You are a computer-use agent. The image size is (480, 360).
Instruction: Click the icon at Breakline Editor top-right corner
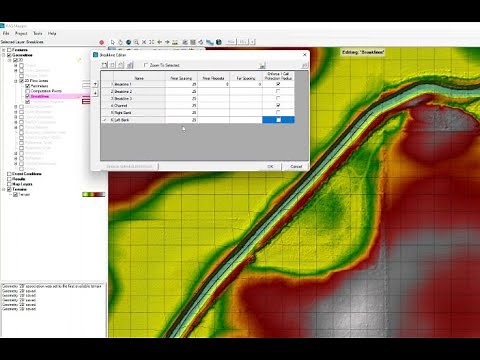304,65
